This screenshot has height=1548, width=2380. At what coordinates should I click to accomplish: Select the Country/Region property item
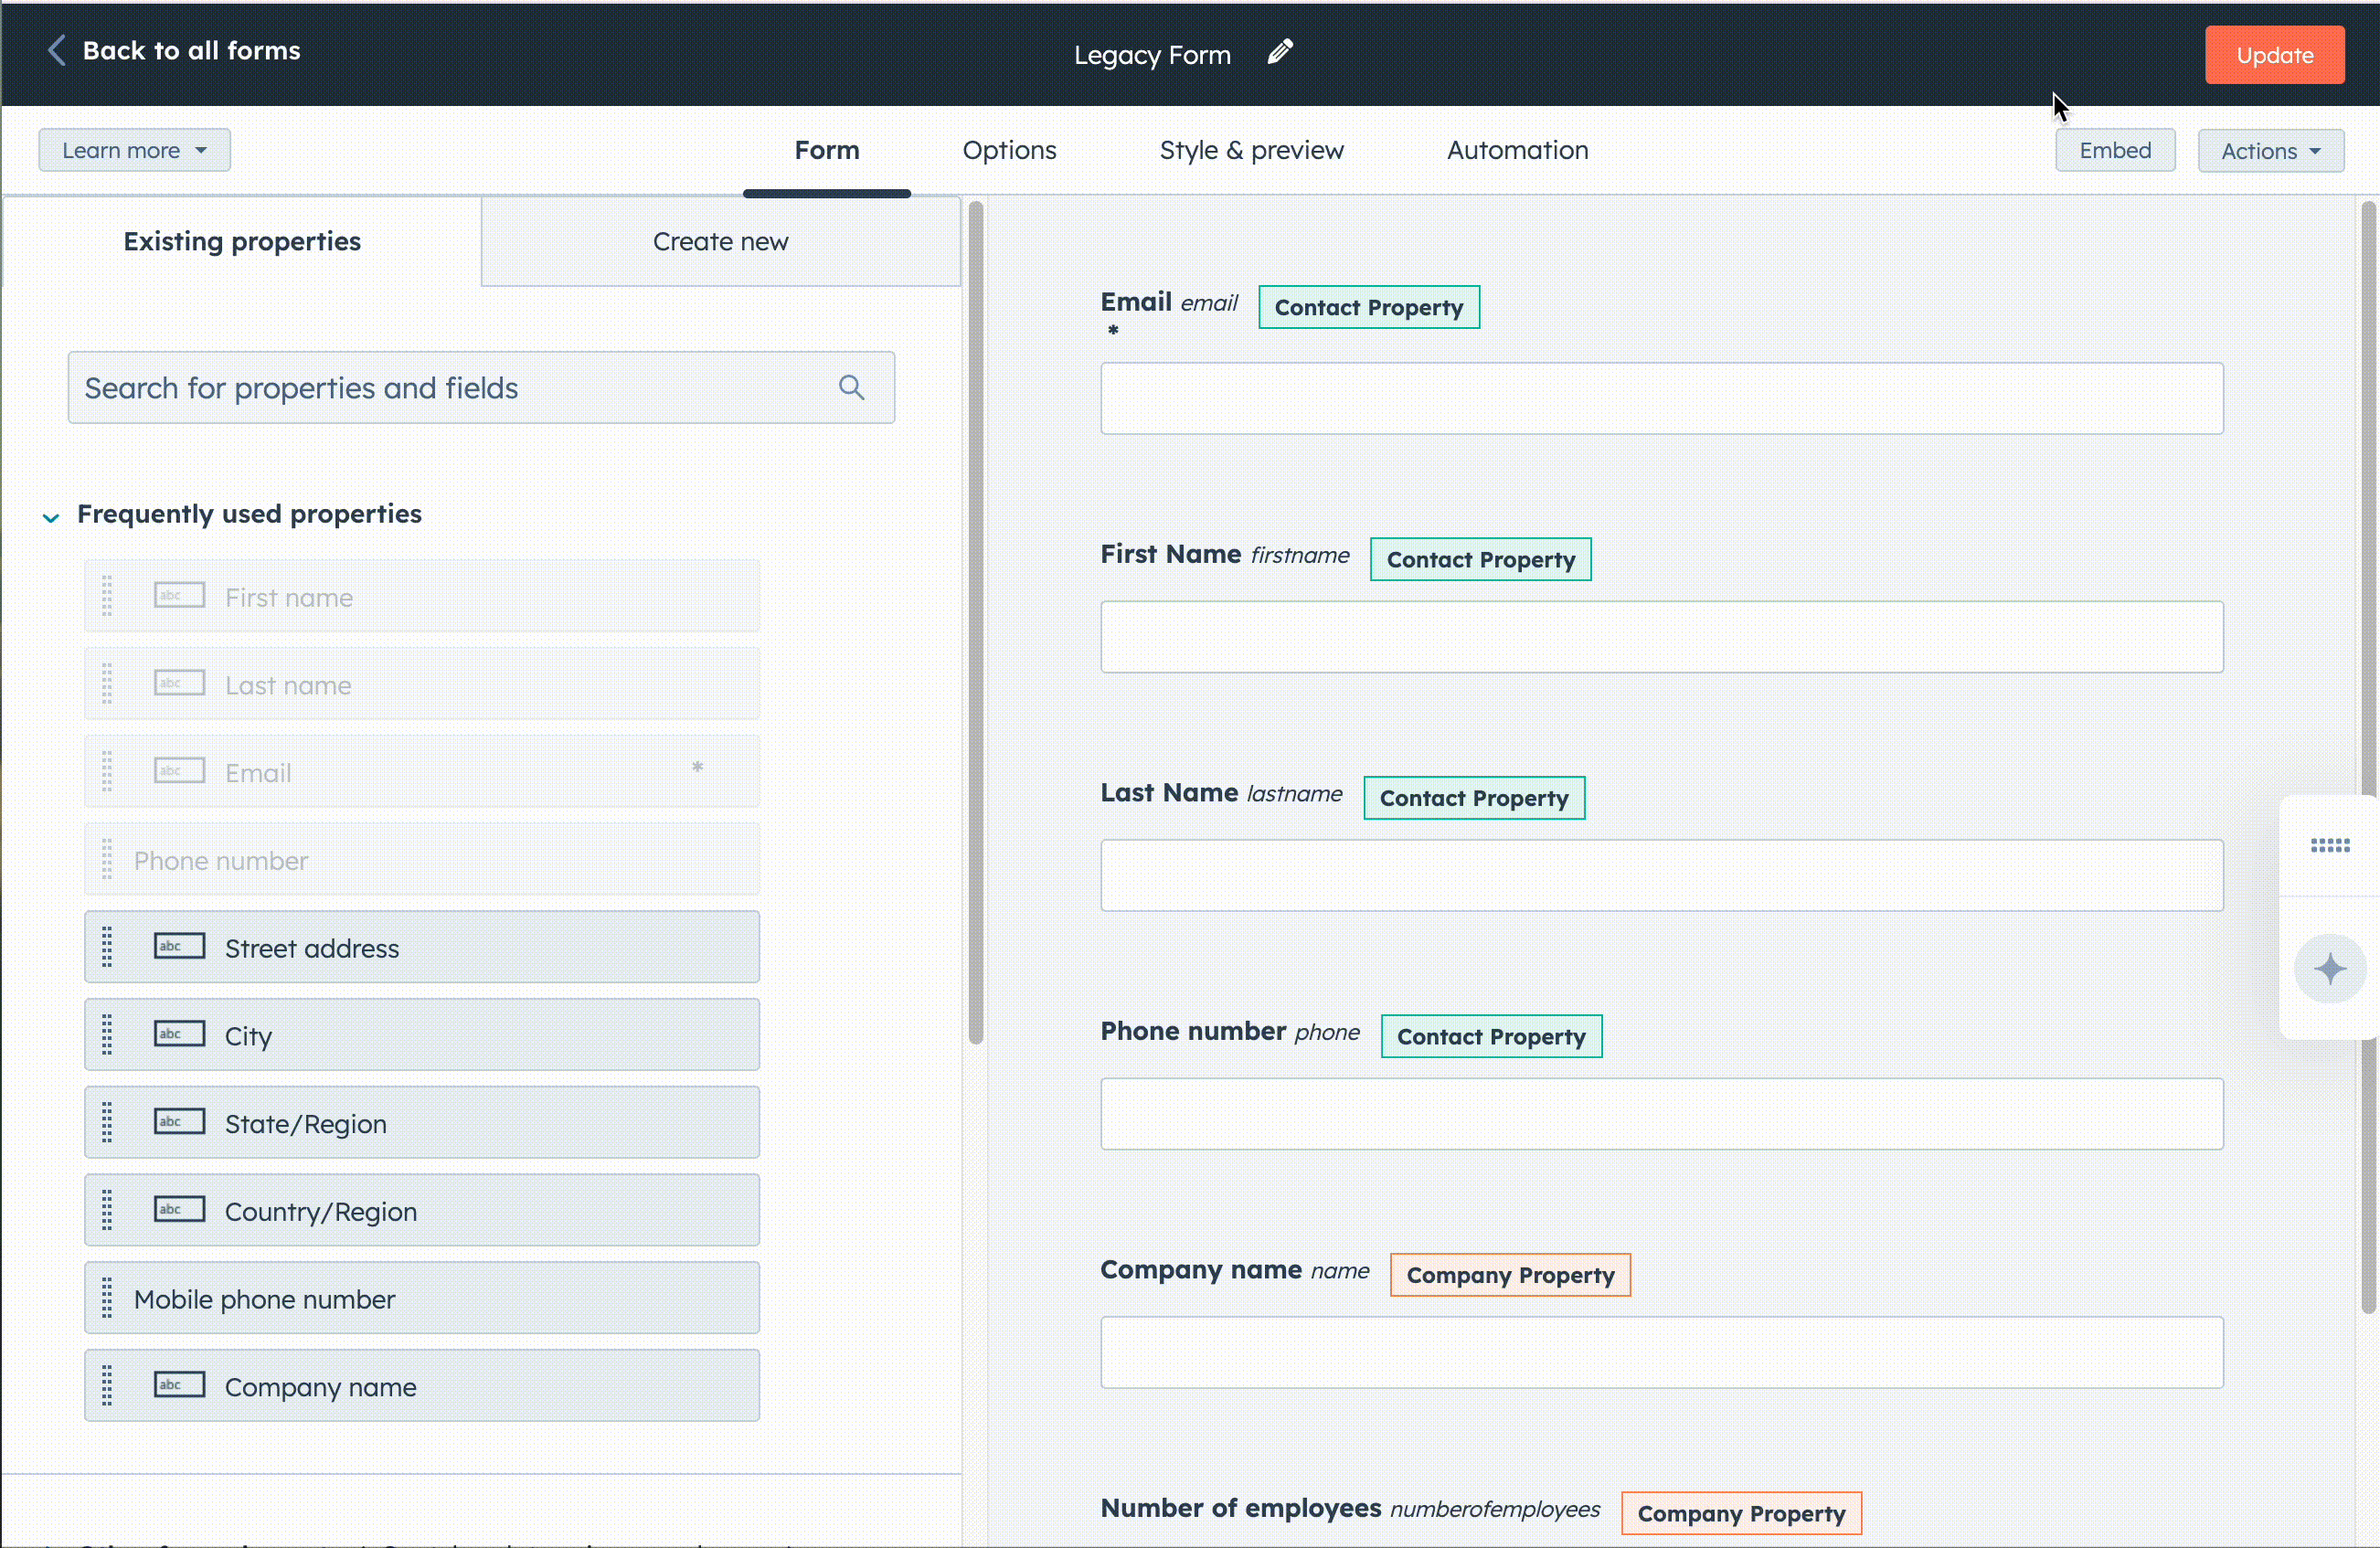[421, 1210]
